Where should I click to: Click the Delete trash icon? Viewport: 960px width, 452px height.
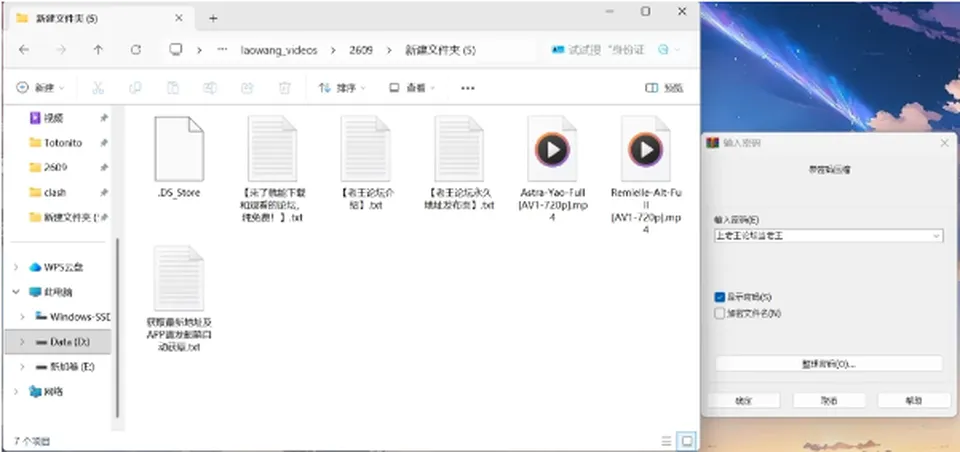tap(284, 88)
